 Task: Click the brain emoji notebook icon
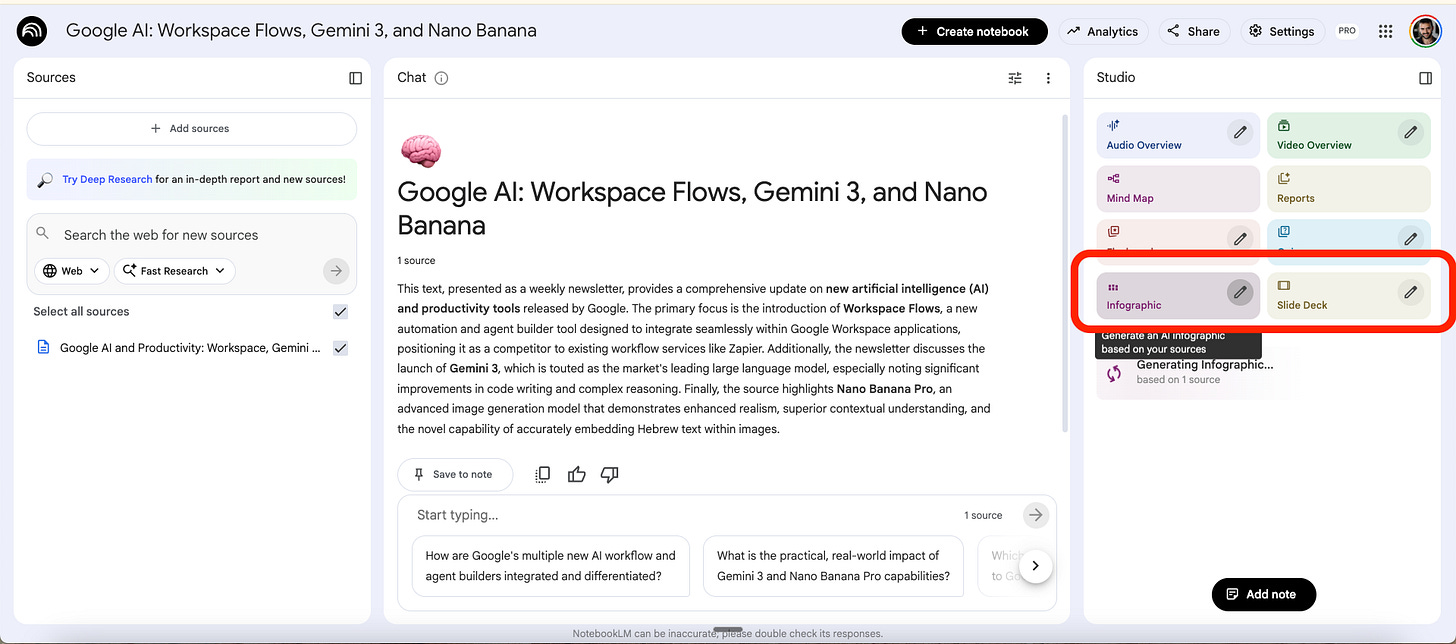click(420, 150)
